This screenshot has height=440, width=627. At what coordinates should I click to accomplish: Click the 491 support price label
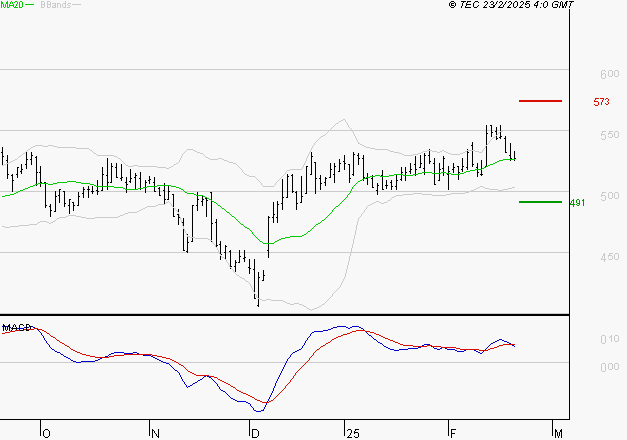click(x=577, y=203)
